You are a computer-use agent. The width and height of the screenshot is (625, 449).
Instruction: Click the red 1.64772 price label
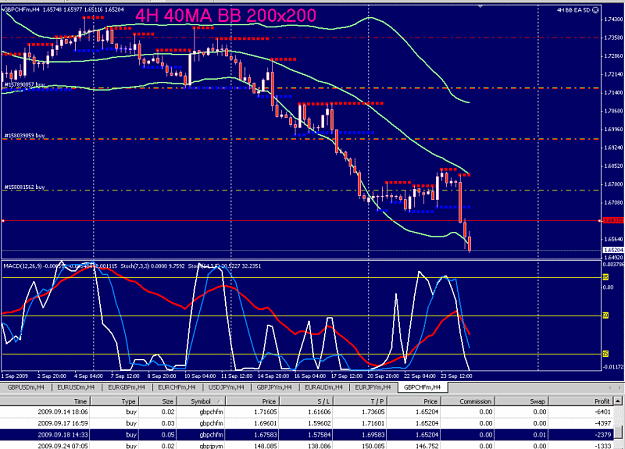pyautogui.click(x=613, y=220)
